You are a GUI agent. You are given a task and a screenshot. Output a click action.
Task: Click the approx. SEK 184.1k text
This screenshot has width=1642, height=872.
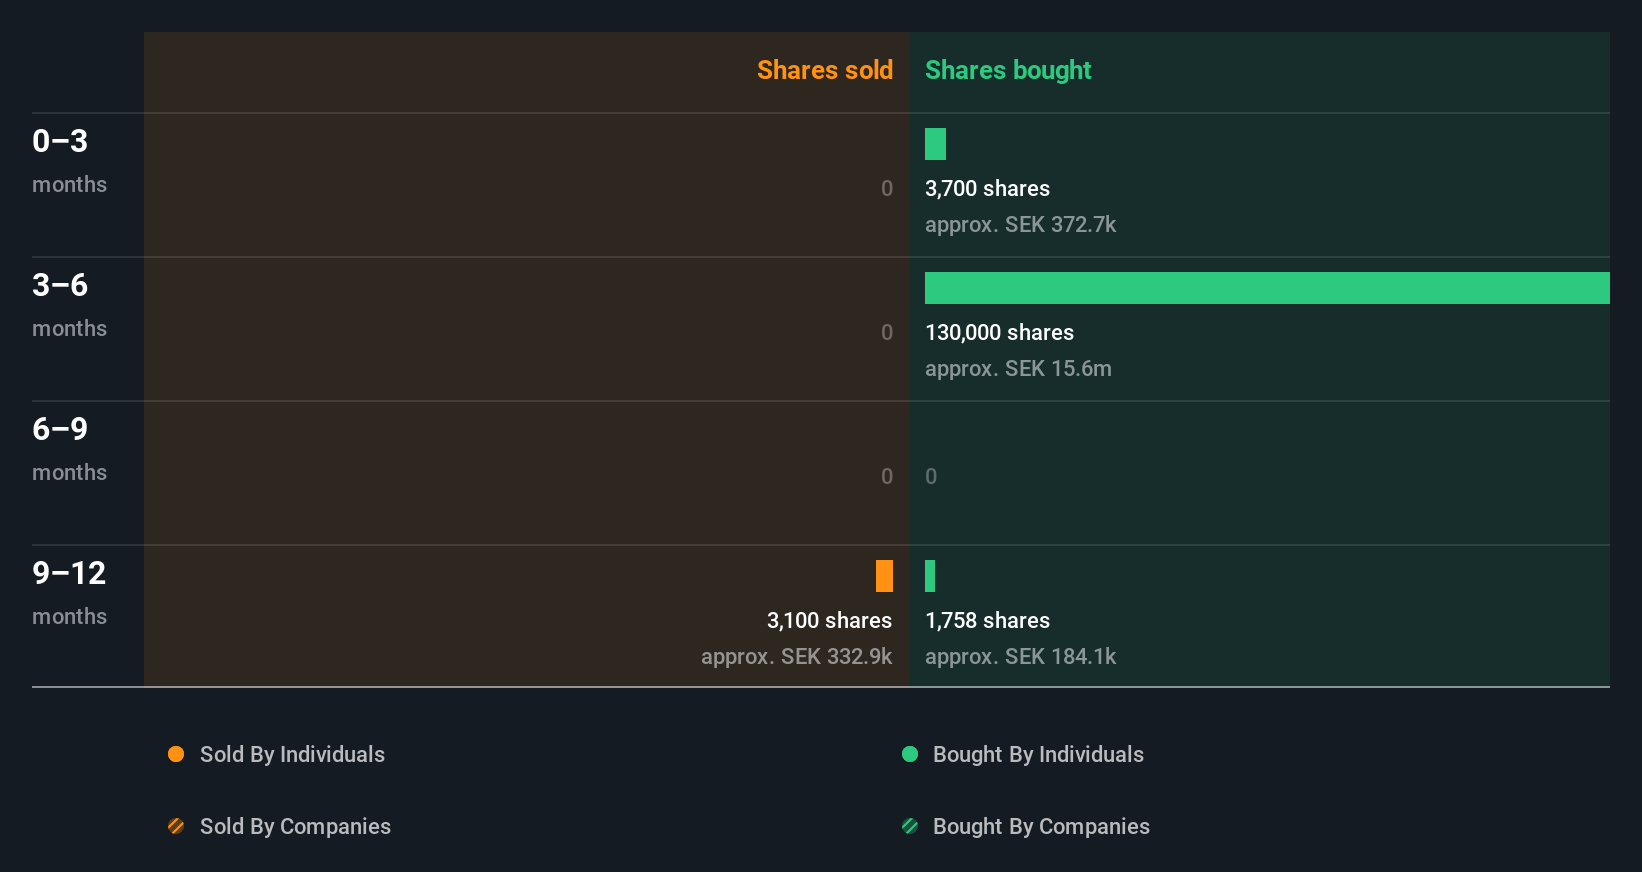1020,657
